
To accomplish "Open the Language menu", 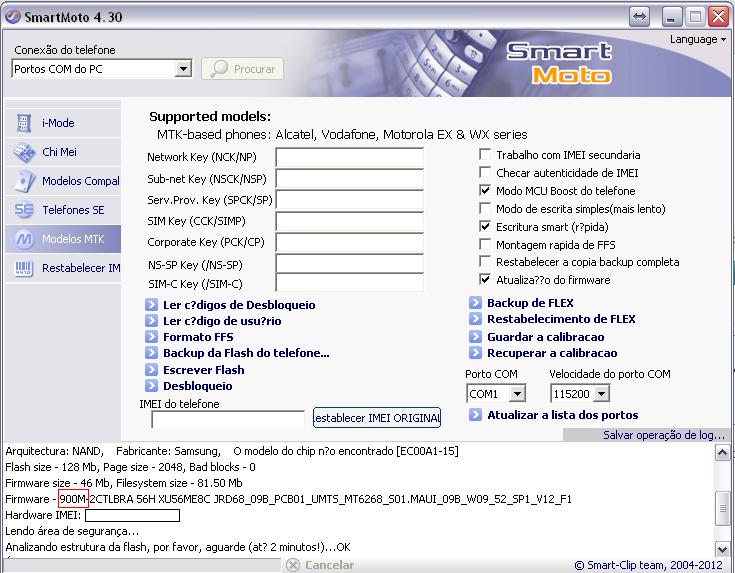I will (698, 39).
